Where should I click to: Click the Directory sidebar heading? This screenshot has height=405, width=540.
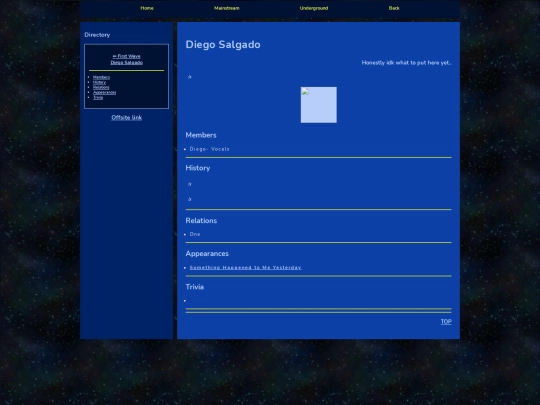97,35
